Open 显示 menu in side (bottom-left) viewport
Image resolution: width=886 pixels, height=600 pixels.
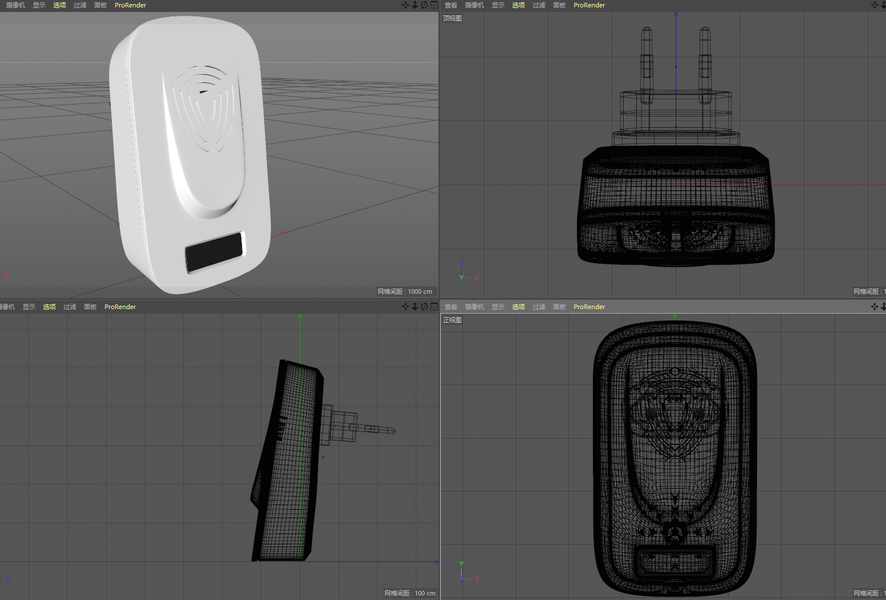pyautogui.click(x=29, y=307)
